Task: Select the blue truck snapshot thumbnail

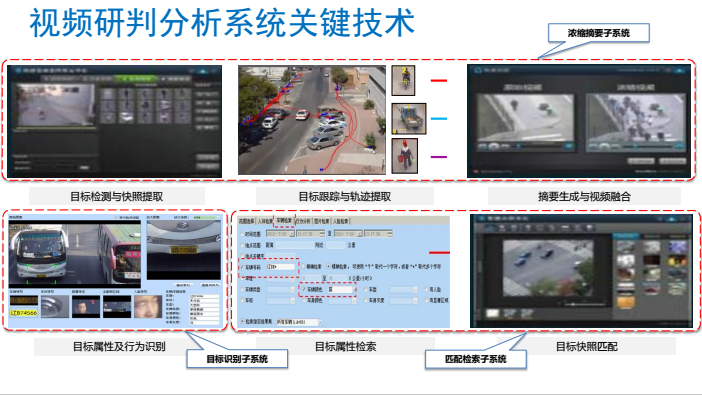Action: [409, 119]
